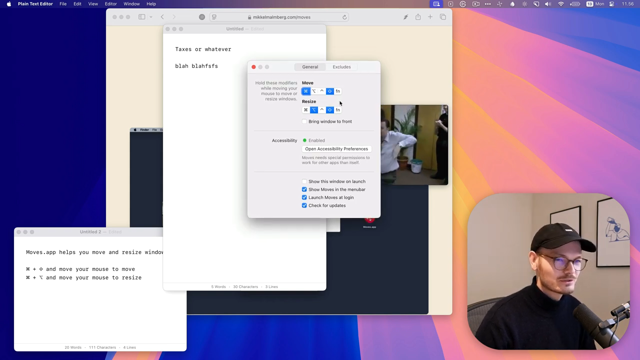Click 'Taxes or whatever' line in Untitled
640x360 pixels.
[203, 49]
